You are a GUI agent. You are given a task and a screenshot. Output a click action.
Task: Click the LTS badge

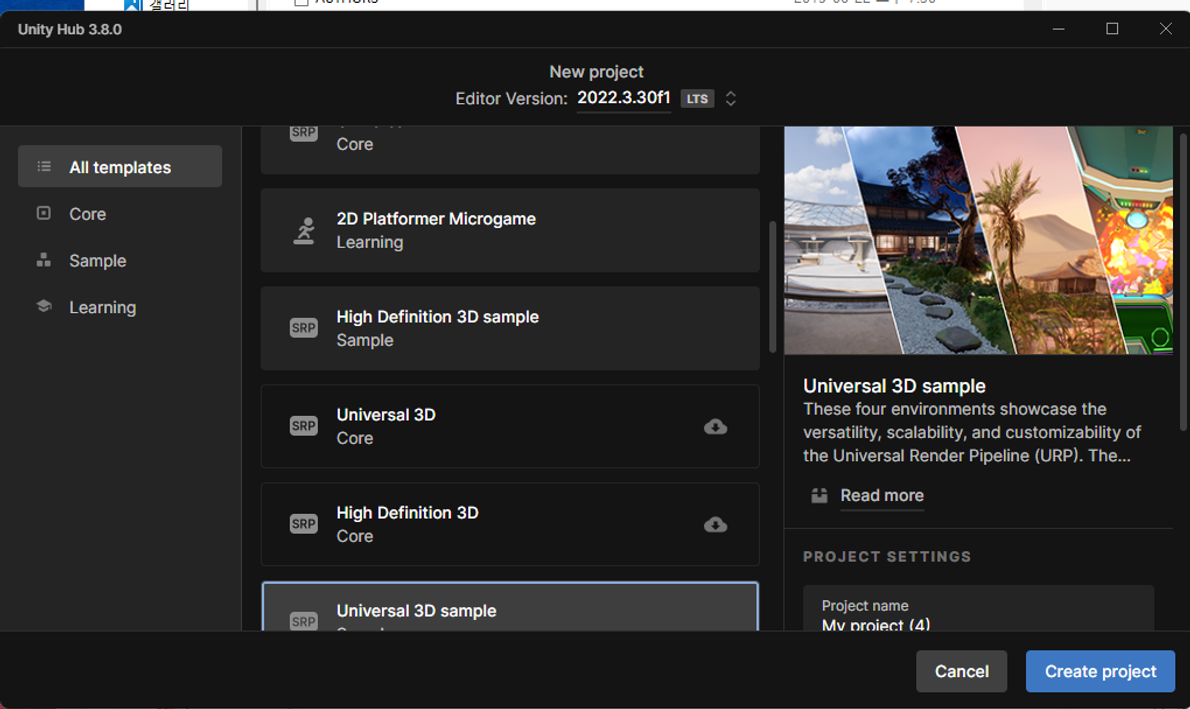(x=697, y=99)
